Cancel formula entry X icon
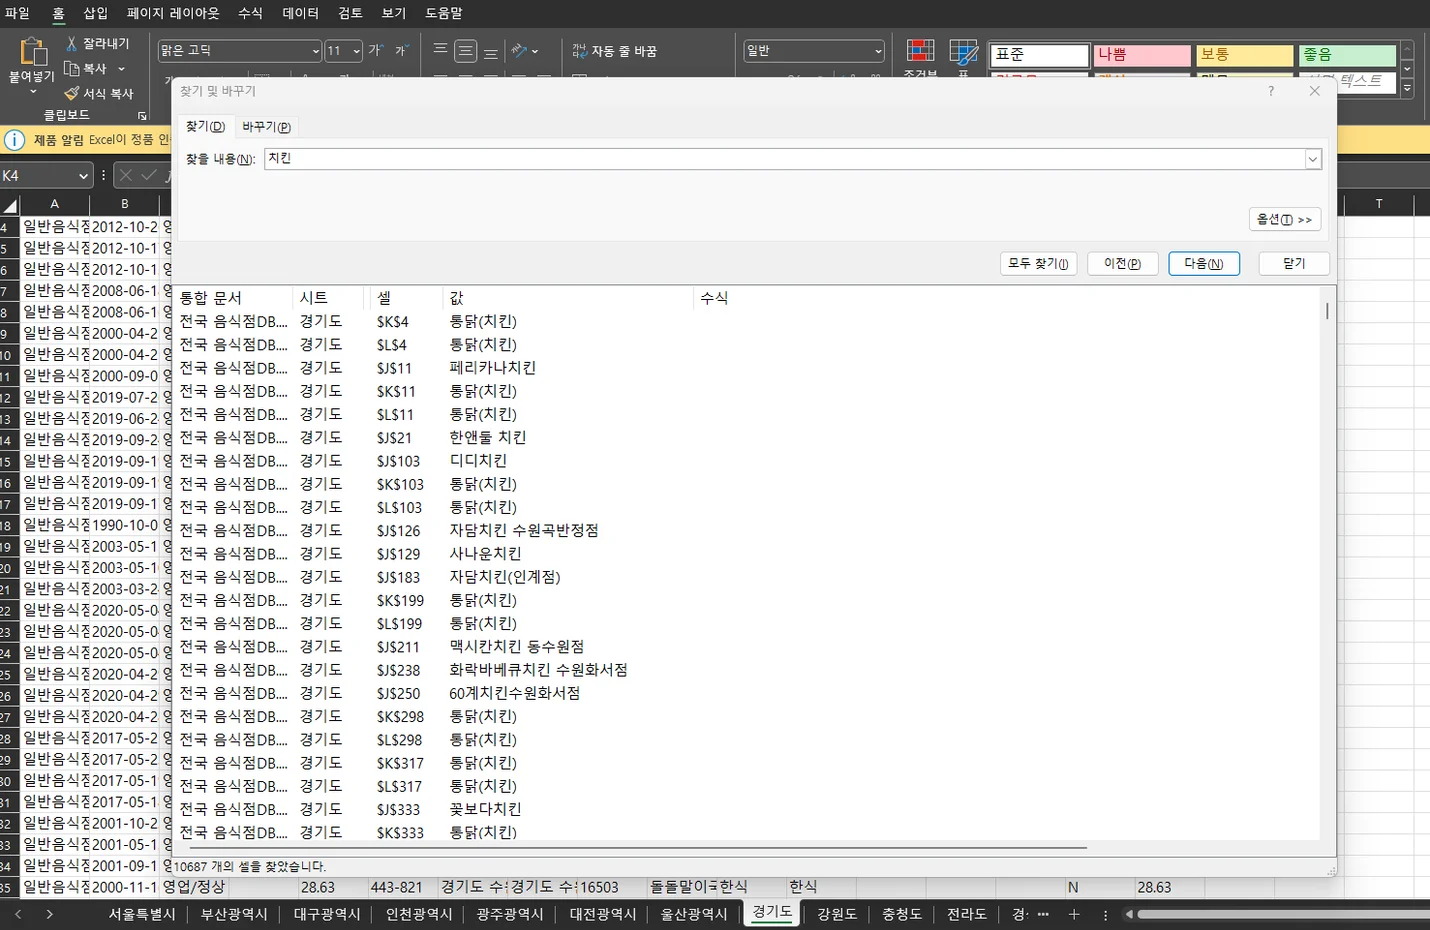 coord(125,176)
